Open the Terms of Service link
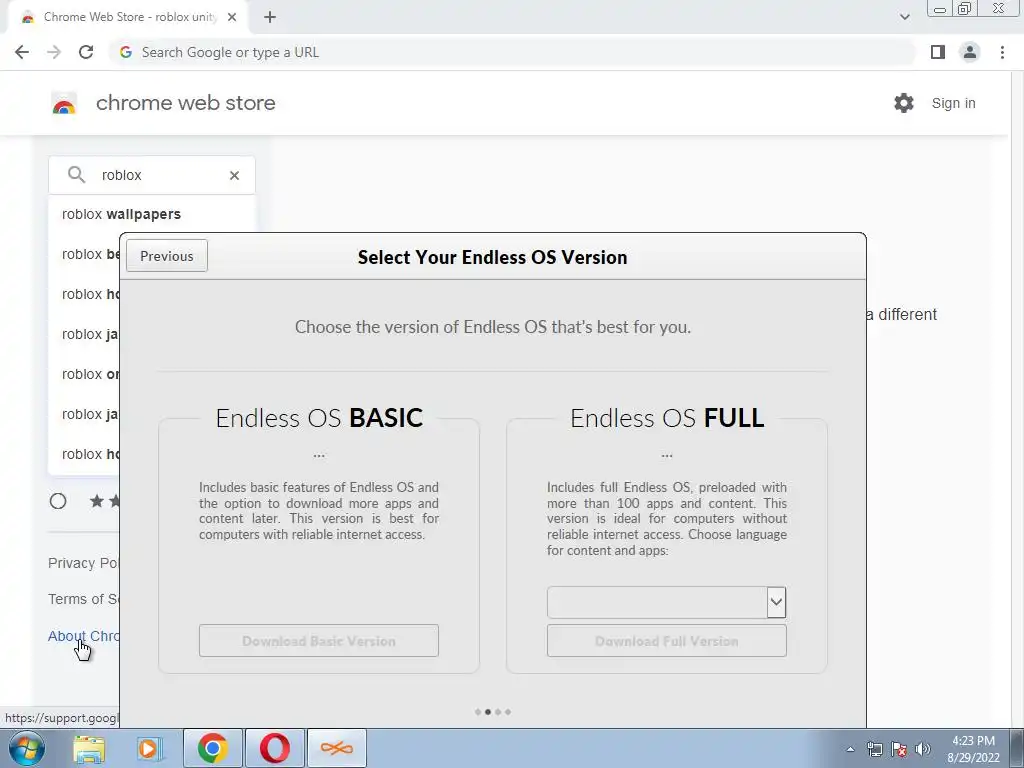Image resolution: width=1024 pixels, height=768 pixels. click(x=84, y=599)
